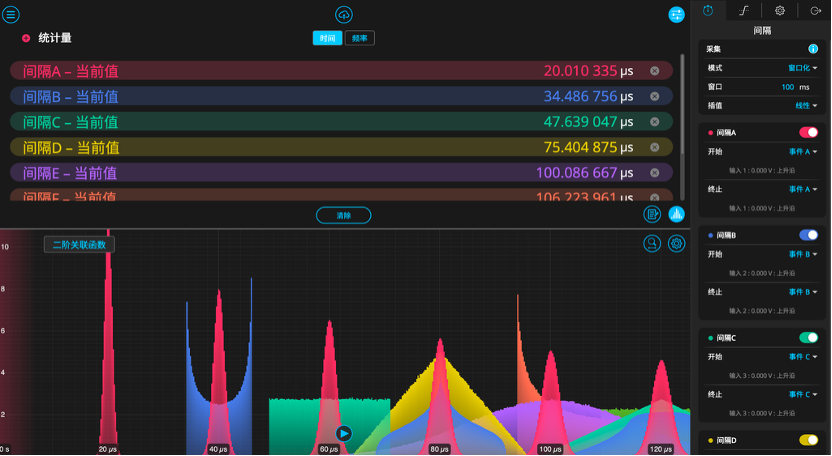832x456 pixels.
Task: Open chart settings gear icon
Action: (x=677, y=243)
